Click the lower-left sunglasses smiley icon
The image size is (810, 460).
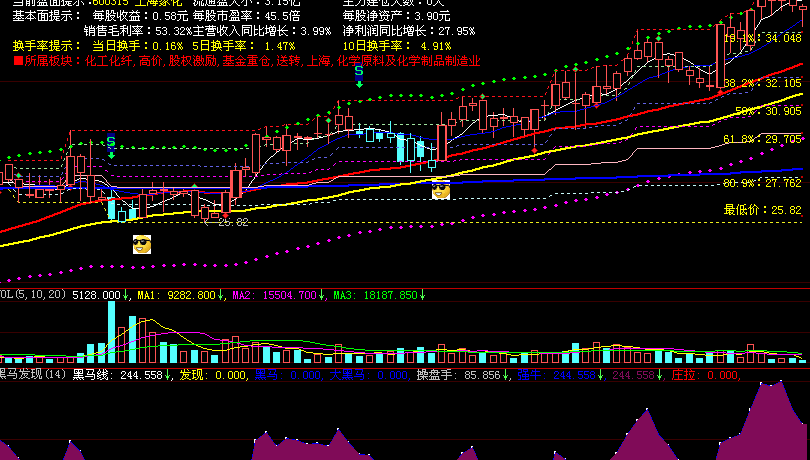click(142, 244)
